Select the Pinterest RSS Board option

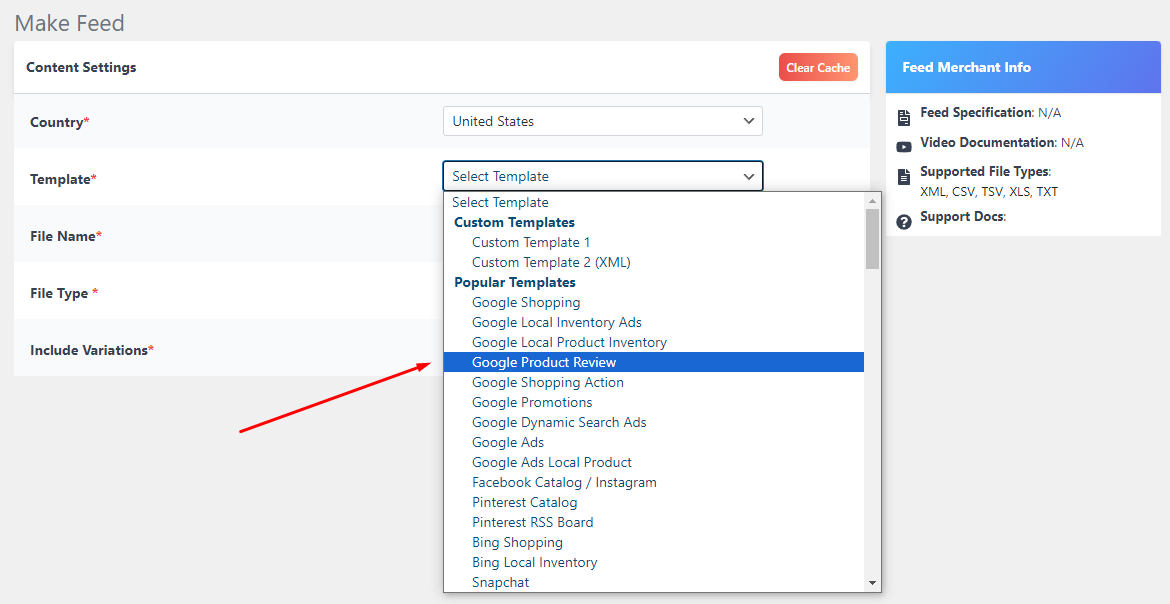pos(532,521)
